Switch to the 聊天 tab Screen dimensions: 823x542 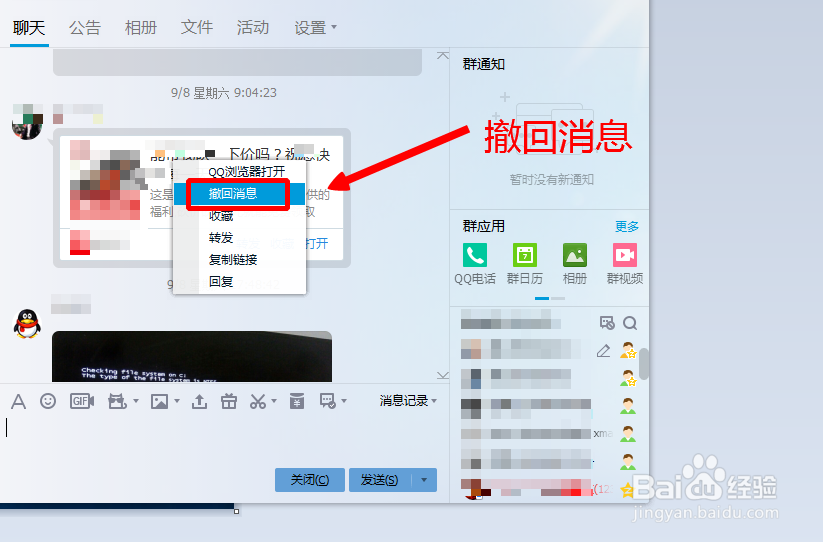pos(29,27)
